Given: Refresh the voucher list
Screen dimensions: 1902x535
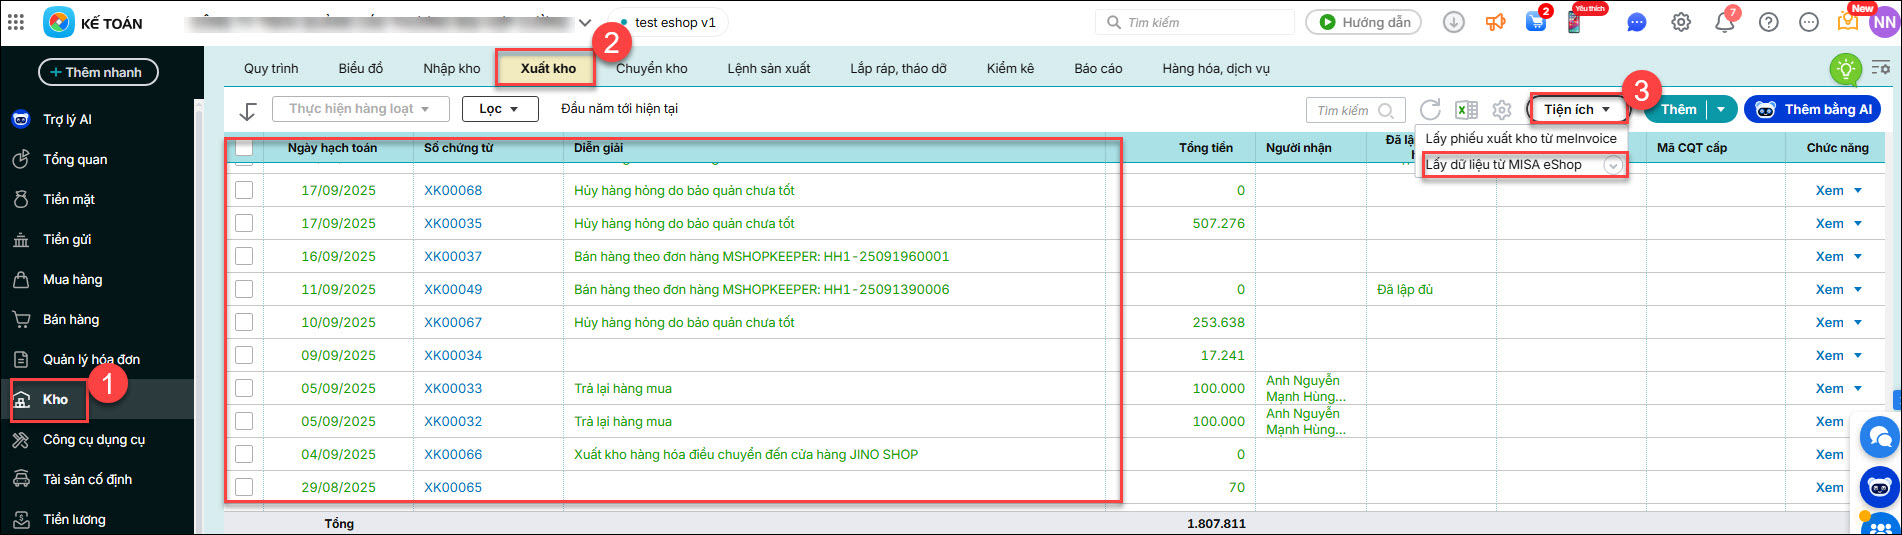Looking at the screenshot, I should pyautogui.click(x=1430, y=110).
